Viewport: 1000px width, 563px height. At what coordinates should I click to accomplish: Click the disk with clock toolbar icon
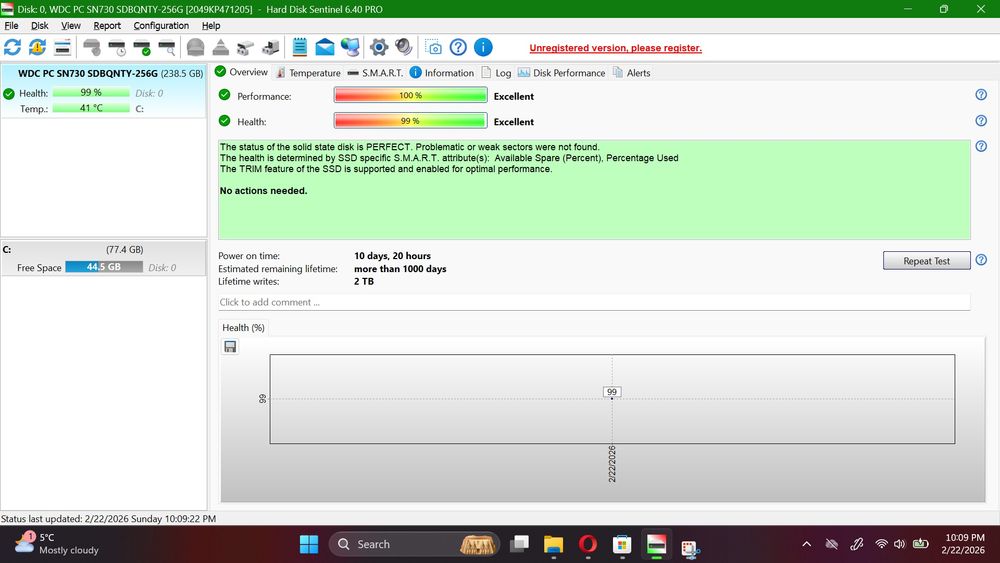[117, 47]
